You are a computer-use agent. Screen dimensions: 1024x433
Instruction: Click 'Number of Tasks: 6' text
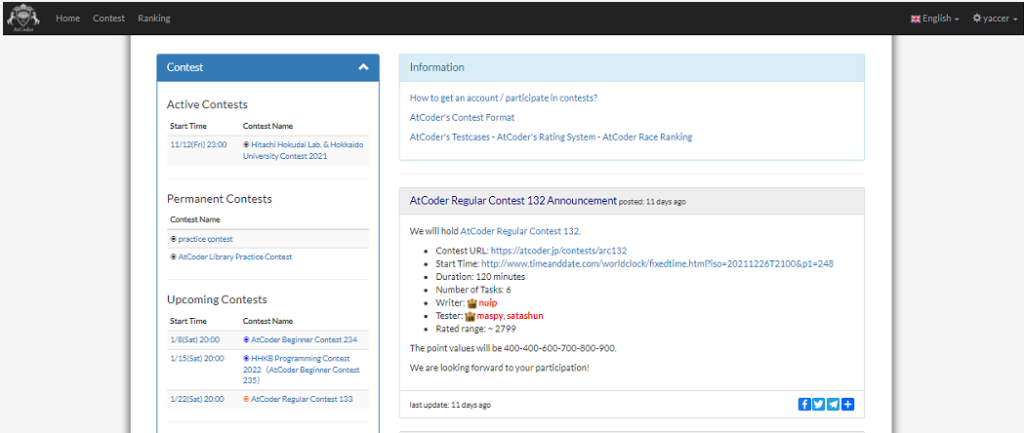point(473,290)
